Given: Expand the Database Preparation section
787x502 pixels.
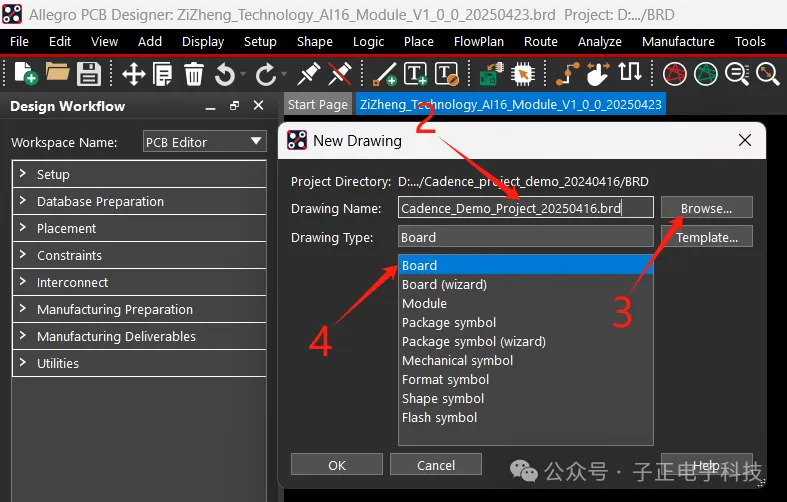Looking at the screenshot, I should (139, 201).
